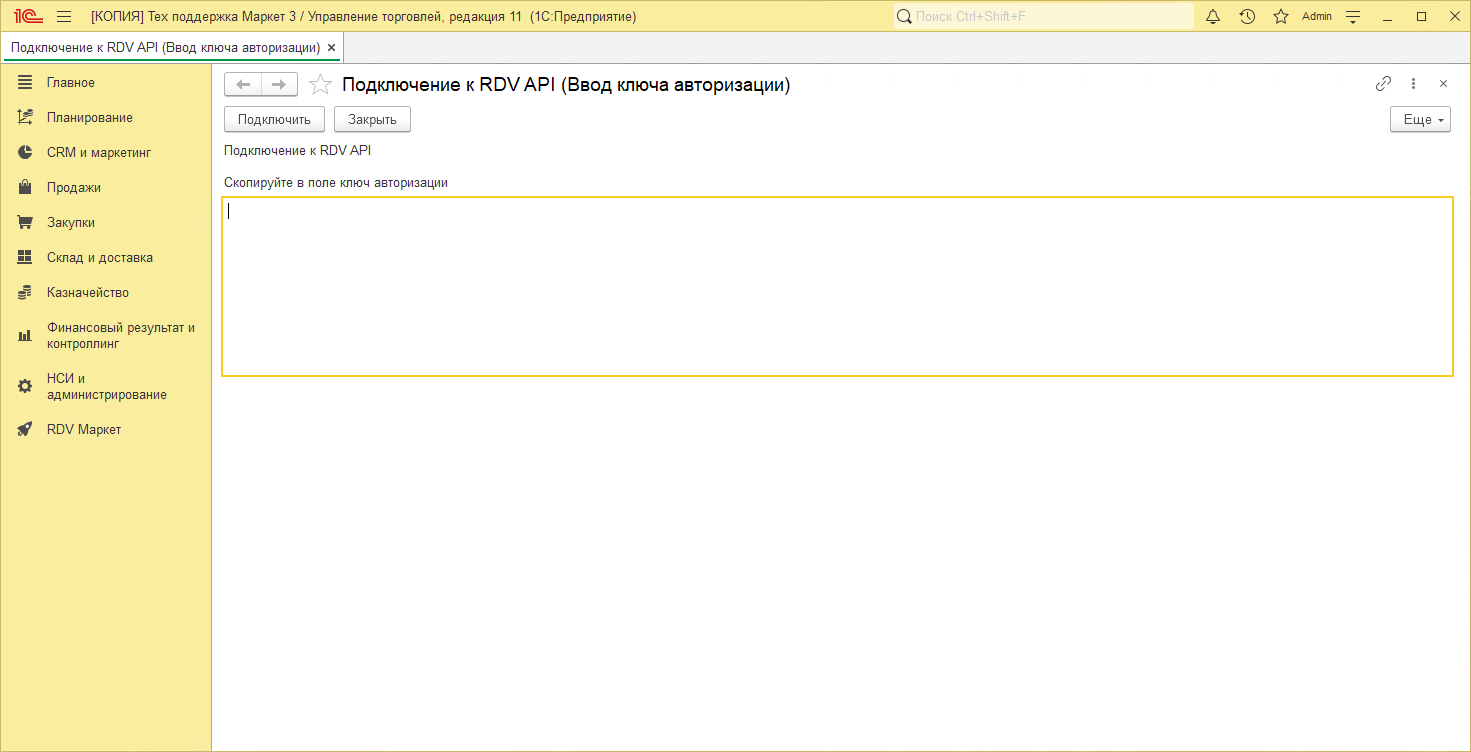1471x752 pixels.
Task: Add page to favorites star
Action: point(320,85)
